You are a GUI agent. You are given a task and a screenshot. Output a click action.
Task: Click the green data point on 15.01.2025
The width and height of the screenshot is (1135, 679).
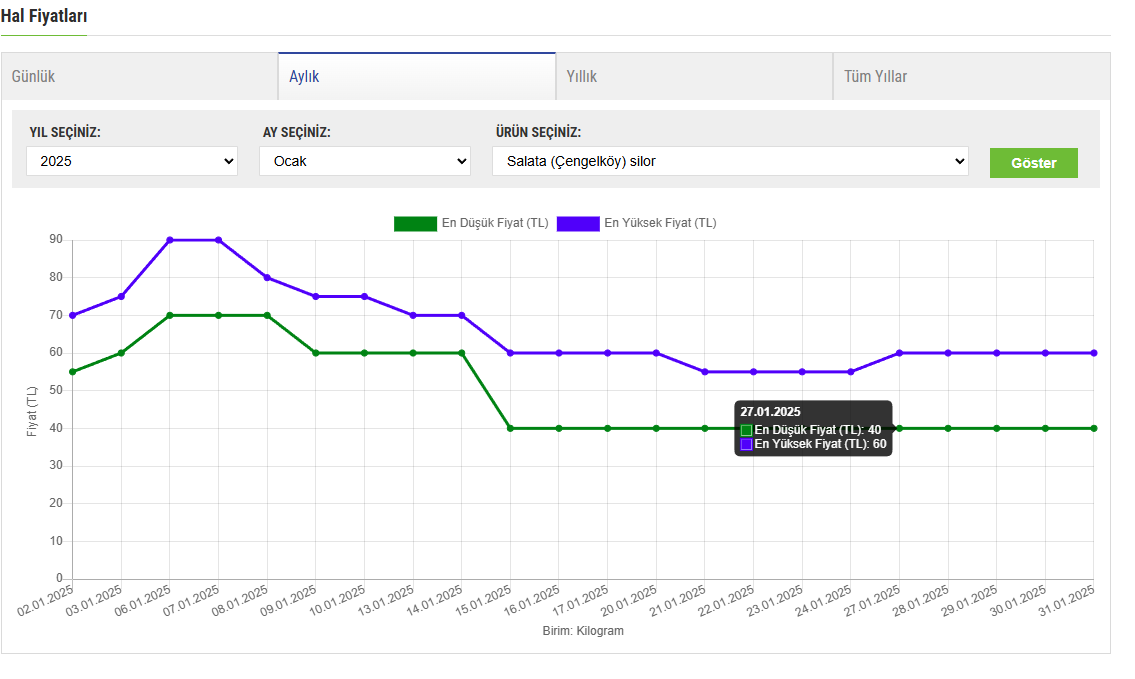(x=510, y=428)
